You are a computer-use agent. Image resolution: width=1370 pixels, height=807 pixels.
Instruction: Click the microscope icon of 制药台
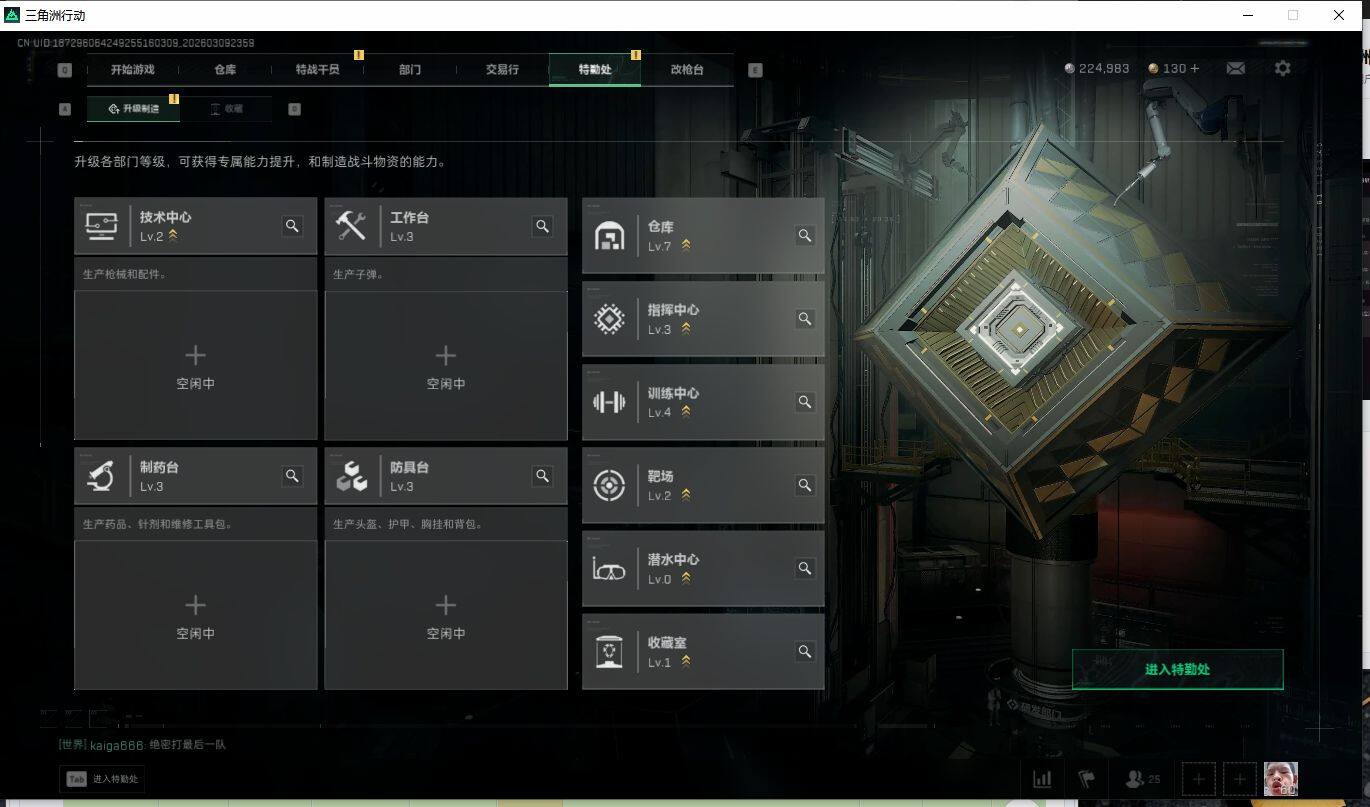coord(101,476)
